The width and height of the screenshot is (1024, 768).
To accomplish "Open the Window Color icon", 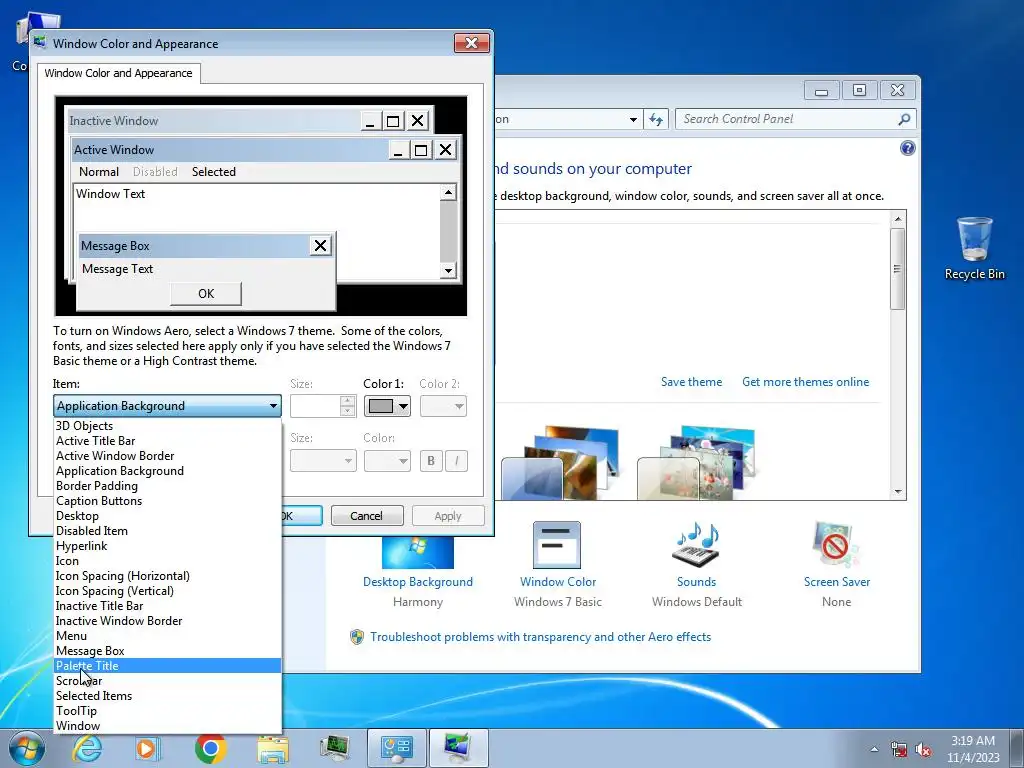I will (x=557, y=545).
